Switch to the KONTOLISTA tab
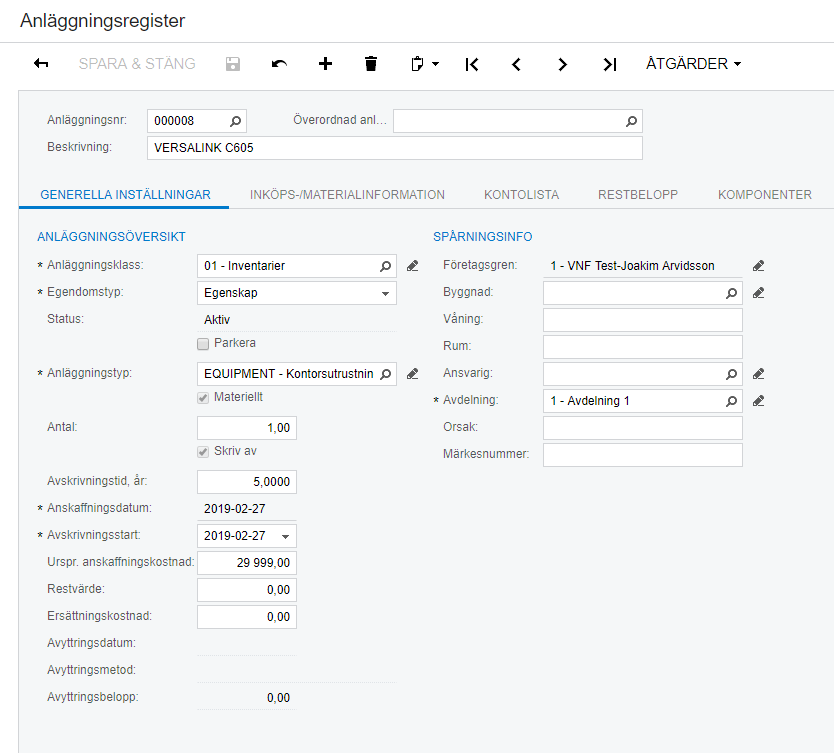Image resolution: width=834 pixels, height=753 pixels. [521, 194]
